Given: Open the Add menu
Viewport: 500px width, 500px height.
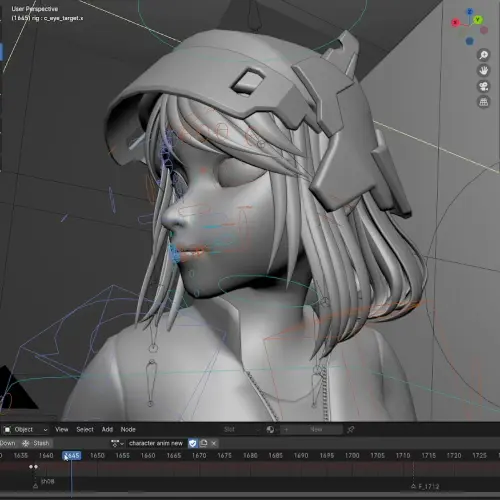Looking at the screenshot, I should 107,430.
